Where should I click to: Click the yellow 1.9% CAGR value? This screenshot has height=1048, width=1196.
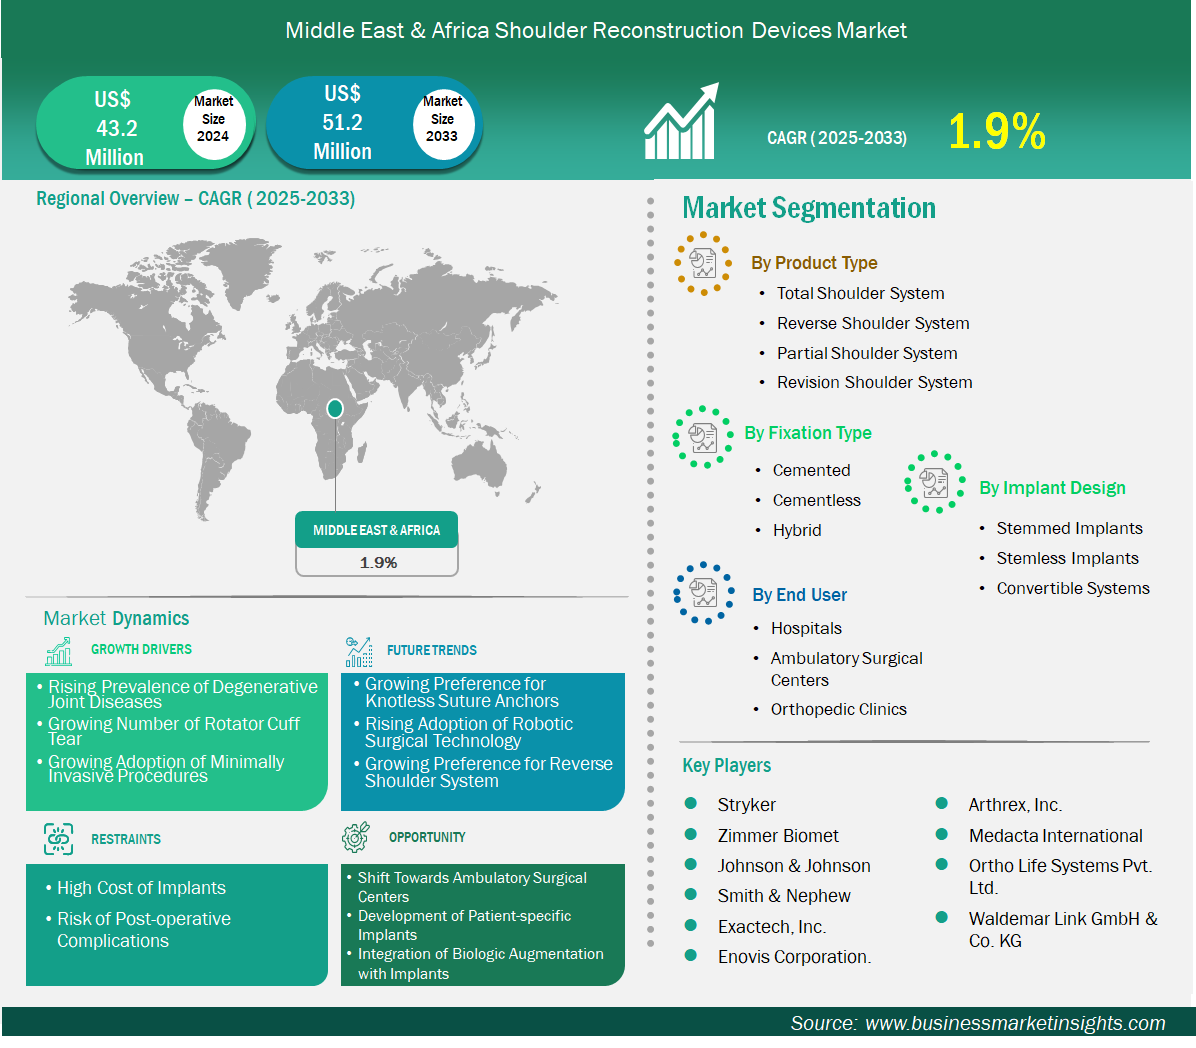[x=996, y=132]
